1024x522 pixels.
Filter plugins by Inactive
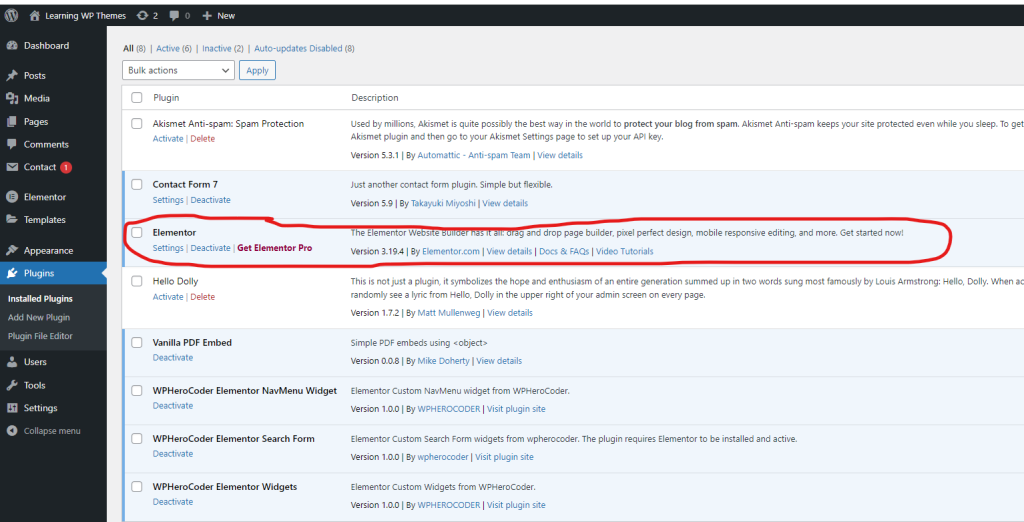217,48
